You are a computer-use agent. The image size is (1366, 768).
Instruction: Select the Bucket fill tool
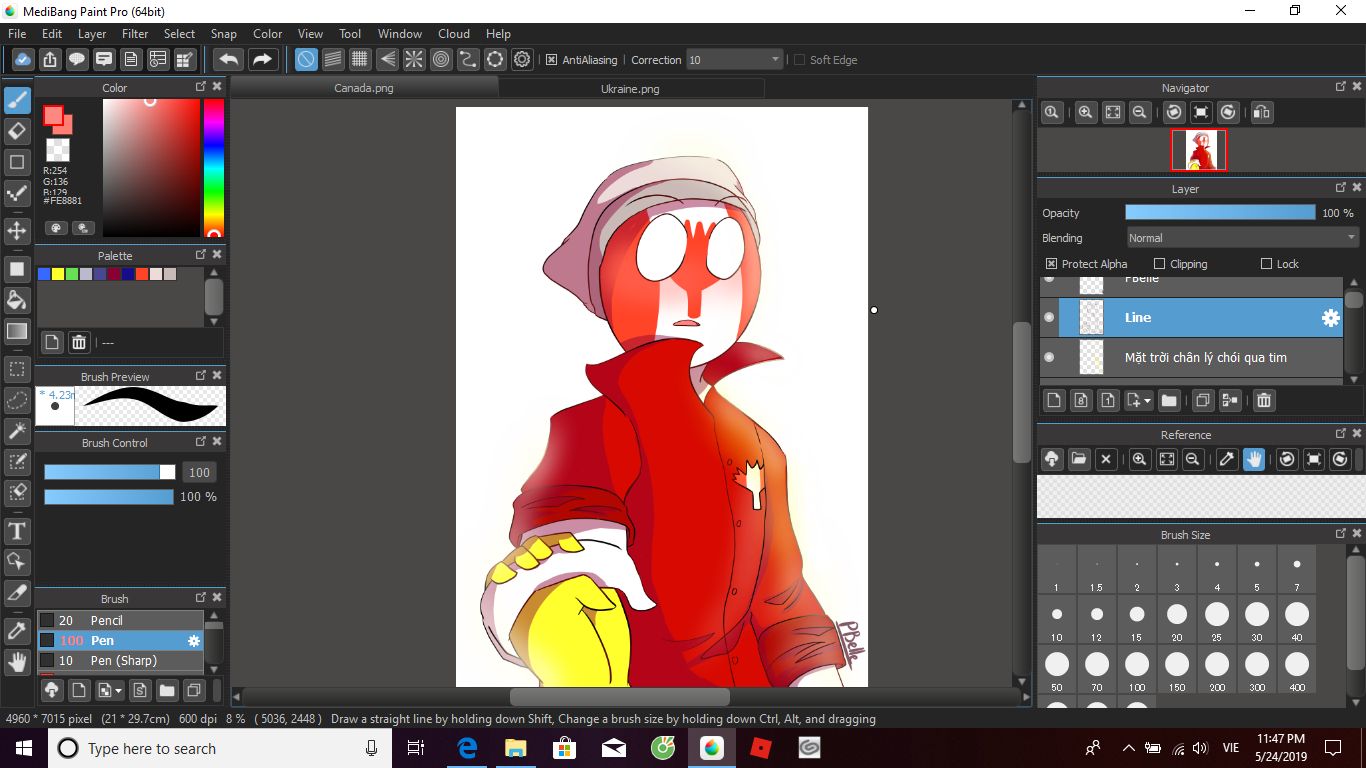tap(17, 299)
